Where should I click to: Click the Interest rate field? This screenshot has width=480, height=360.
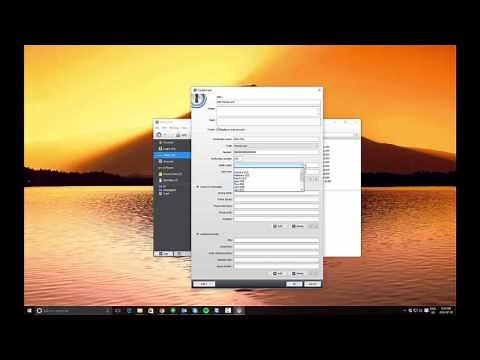coord(276,260)
